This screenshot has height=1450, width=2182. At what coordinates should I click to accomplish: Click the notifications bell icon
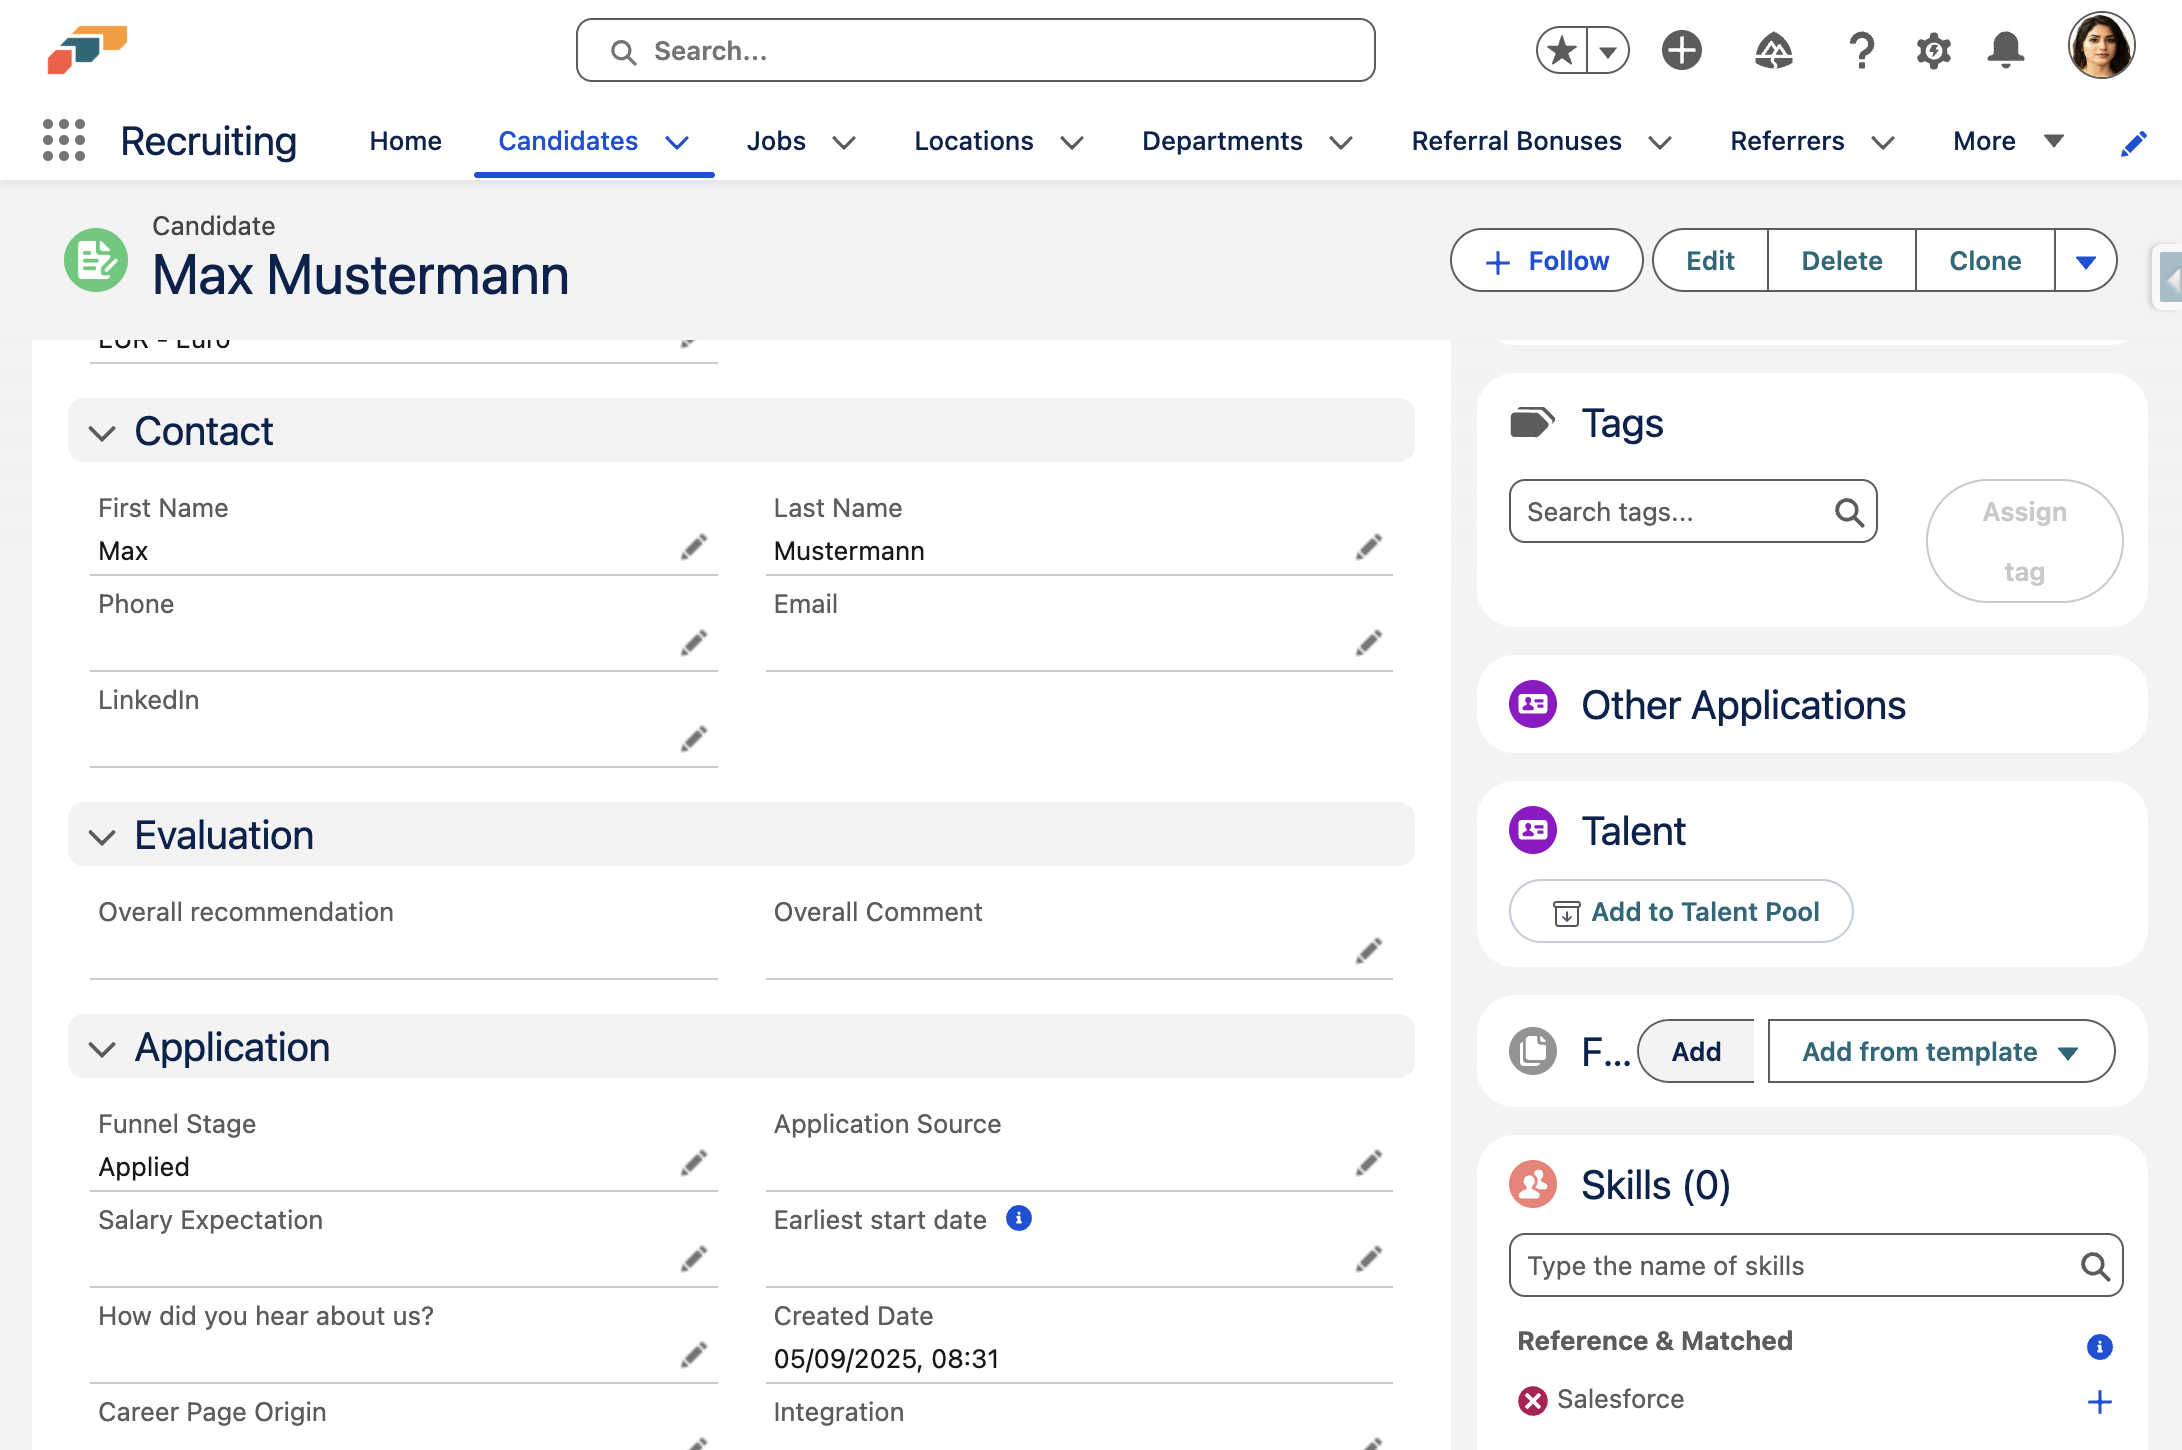click(x=2005, y=50)
